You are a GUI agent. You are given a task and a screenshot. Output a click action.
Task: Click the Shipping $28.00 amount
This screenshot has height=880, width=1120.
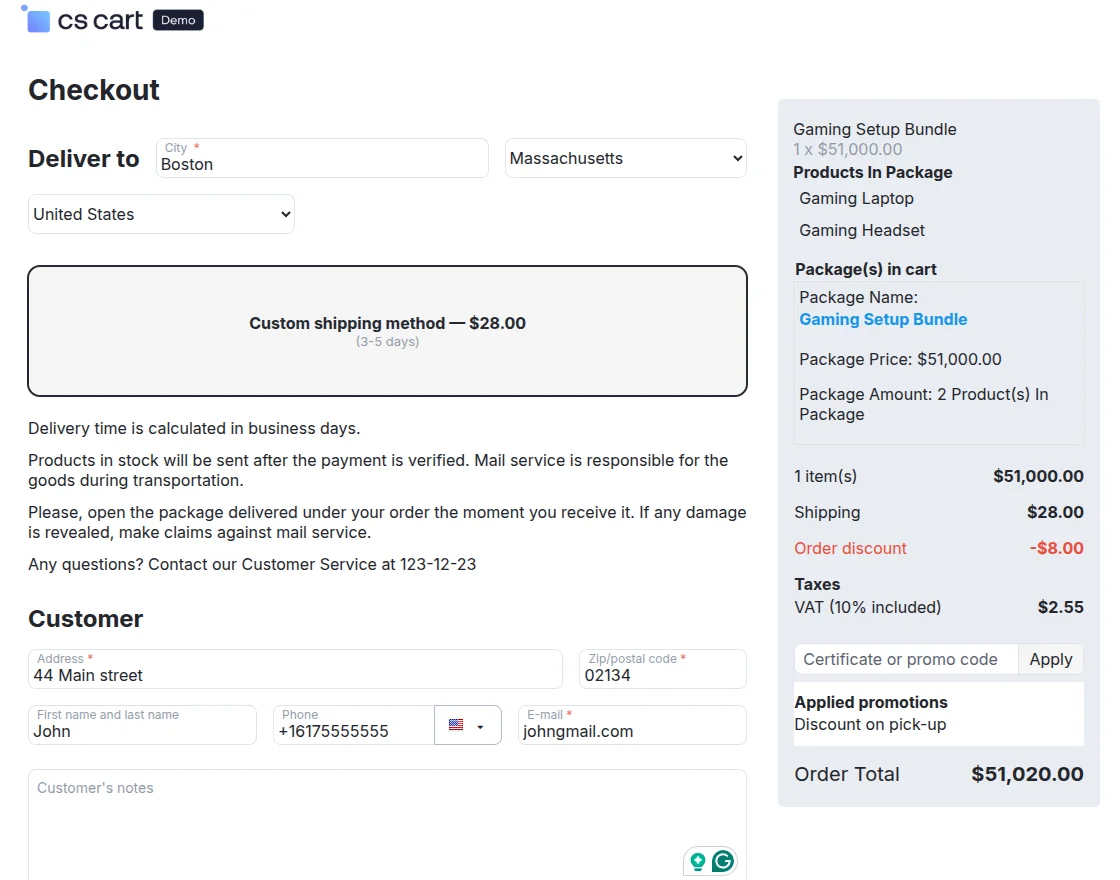tap(1055, 512)
